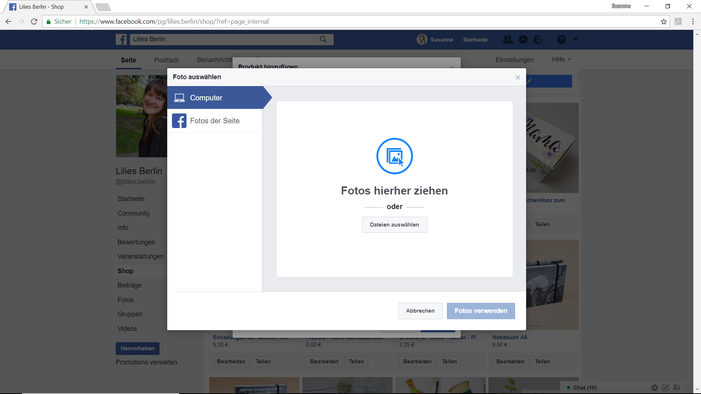Open the Einstellungen page tab
The width and height of the screenshot is (701, 394).
pos(514,59)
